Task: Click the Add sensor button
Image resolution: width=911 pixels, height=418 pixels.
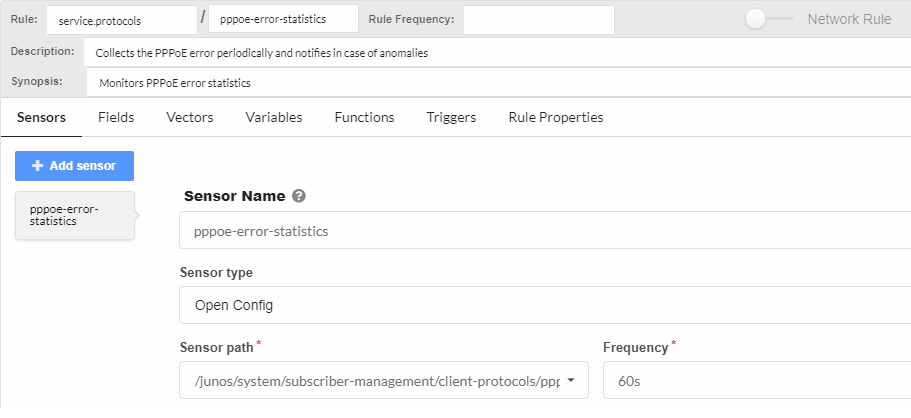Action: (74, 165)
